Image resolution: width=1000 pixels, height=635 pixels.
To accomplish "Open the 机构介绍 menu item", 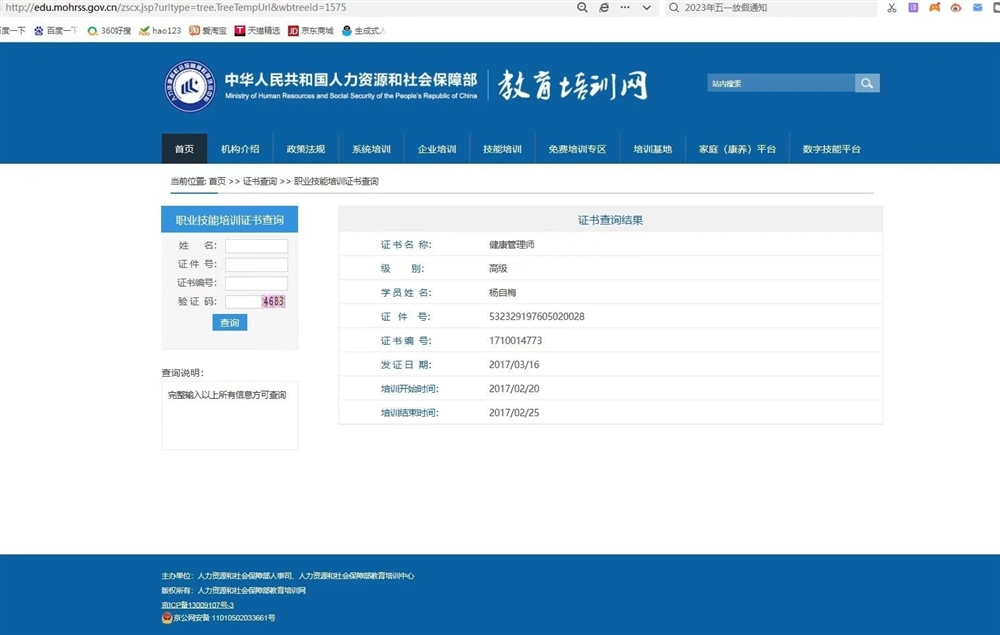I will coord(240,149).
